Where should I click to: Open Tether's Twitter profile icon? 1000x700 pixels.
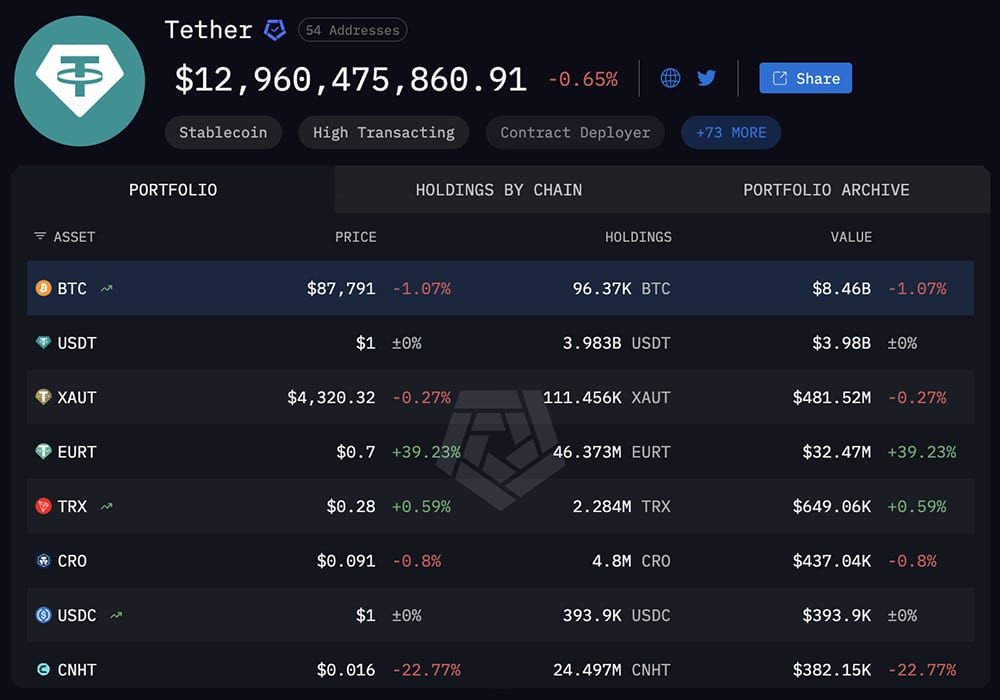[707, 77]
